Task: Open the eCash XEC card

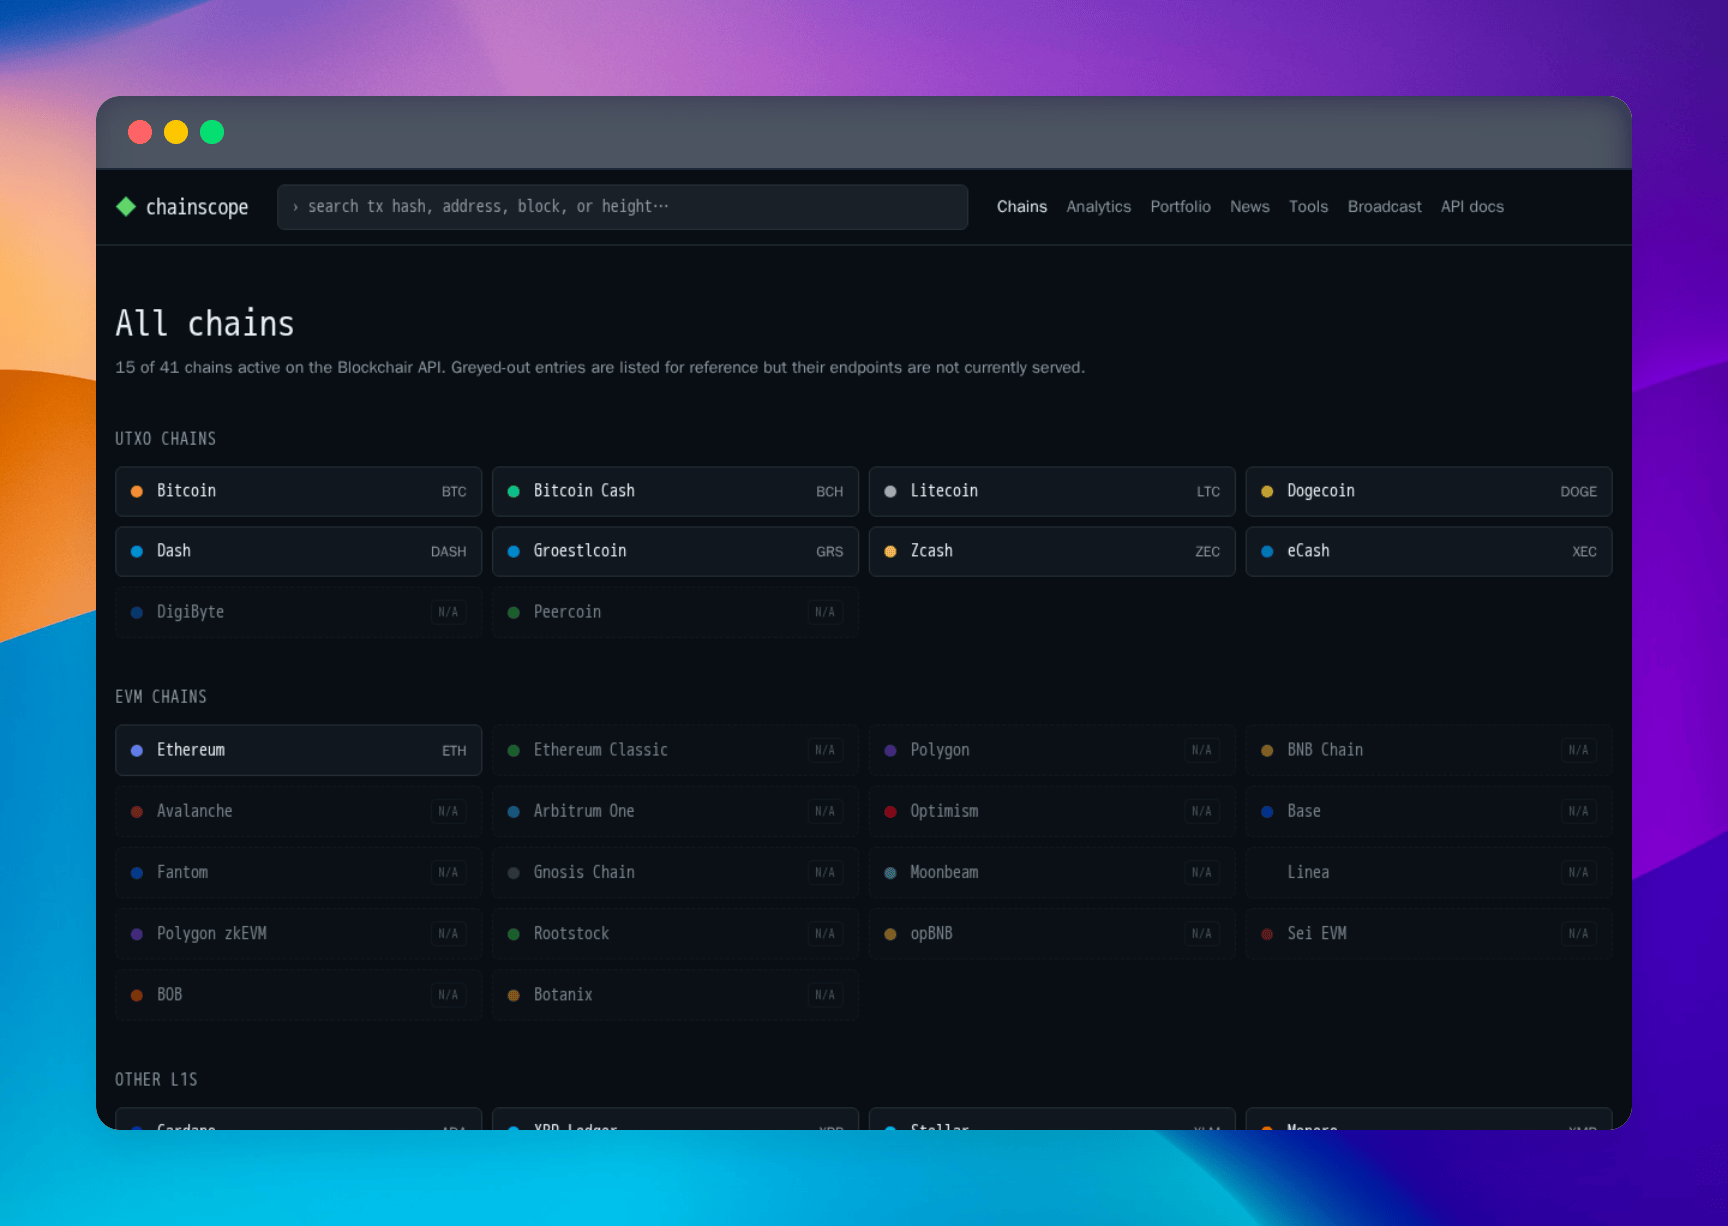Action: (1429, 551)
